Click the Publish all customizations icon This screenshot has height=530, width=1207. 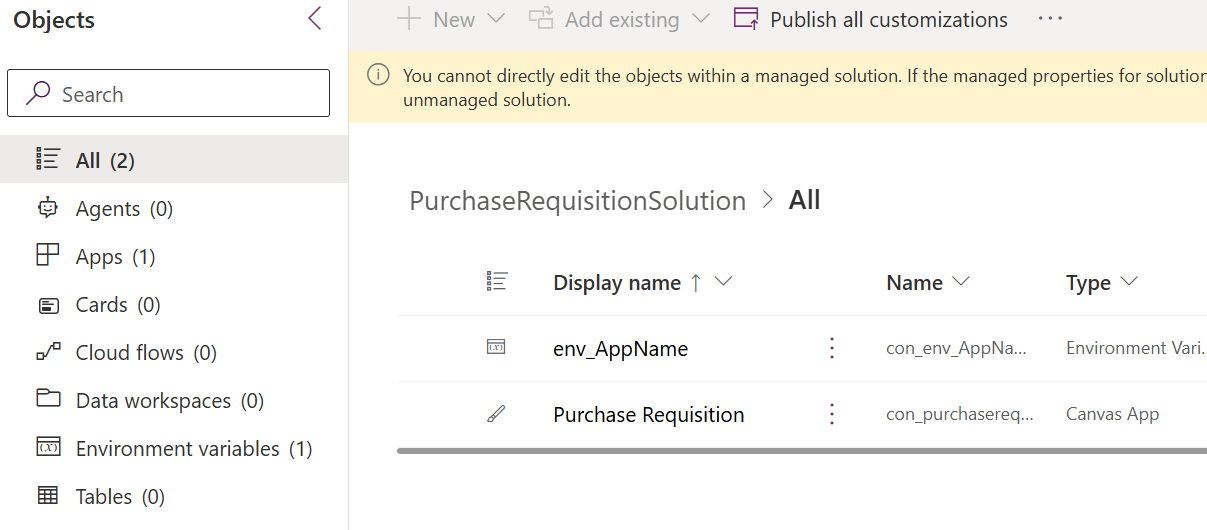point(746,19)
